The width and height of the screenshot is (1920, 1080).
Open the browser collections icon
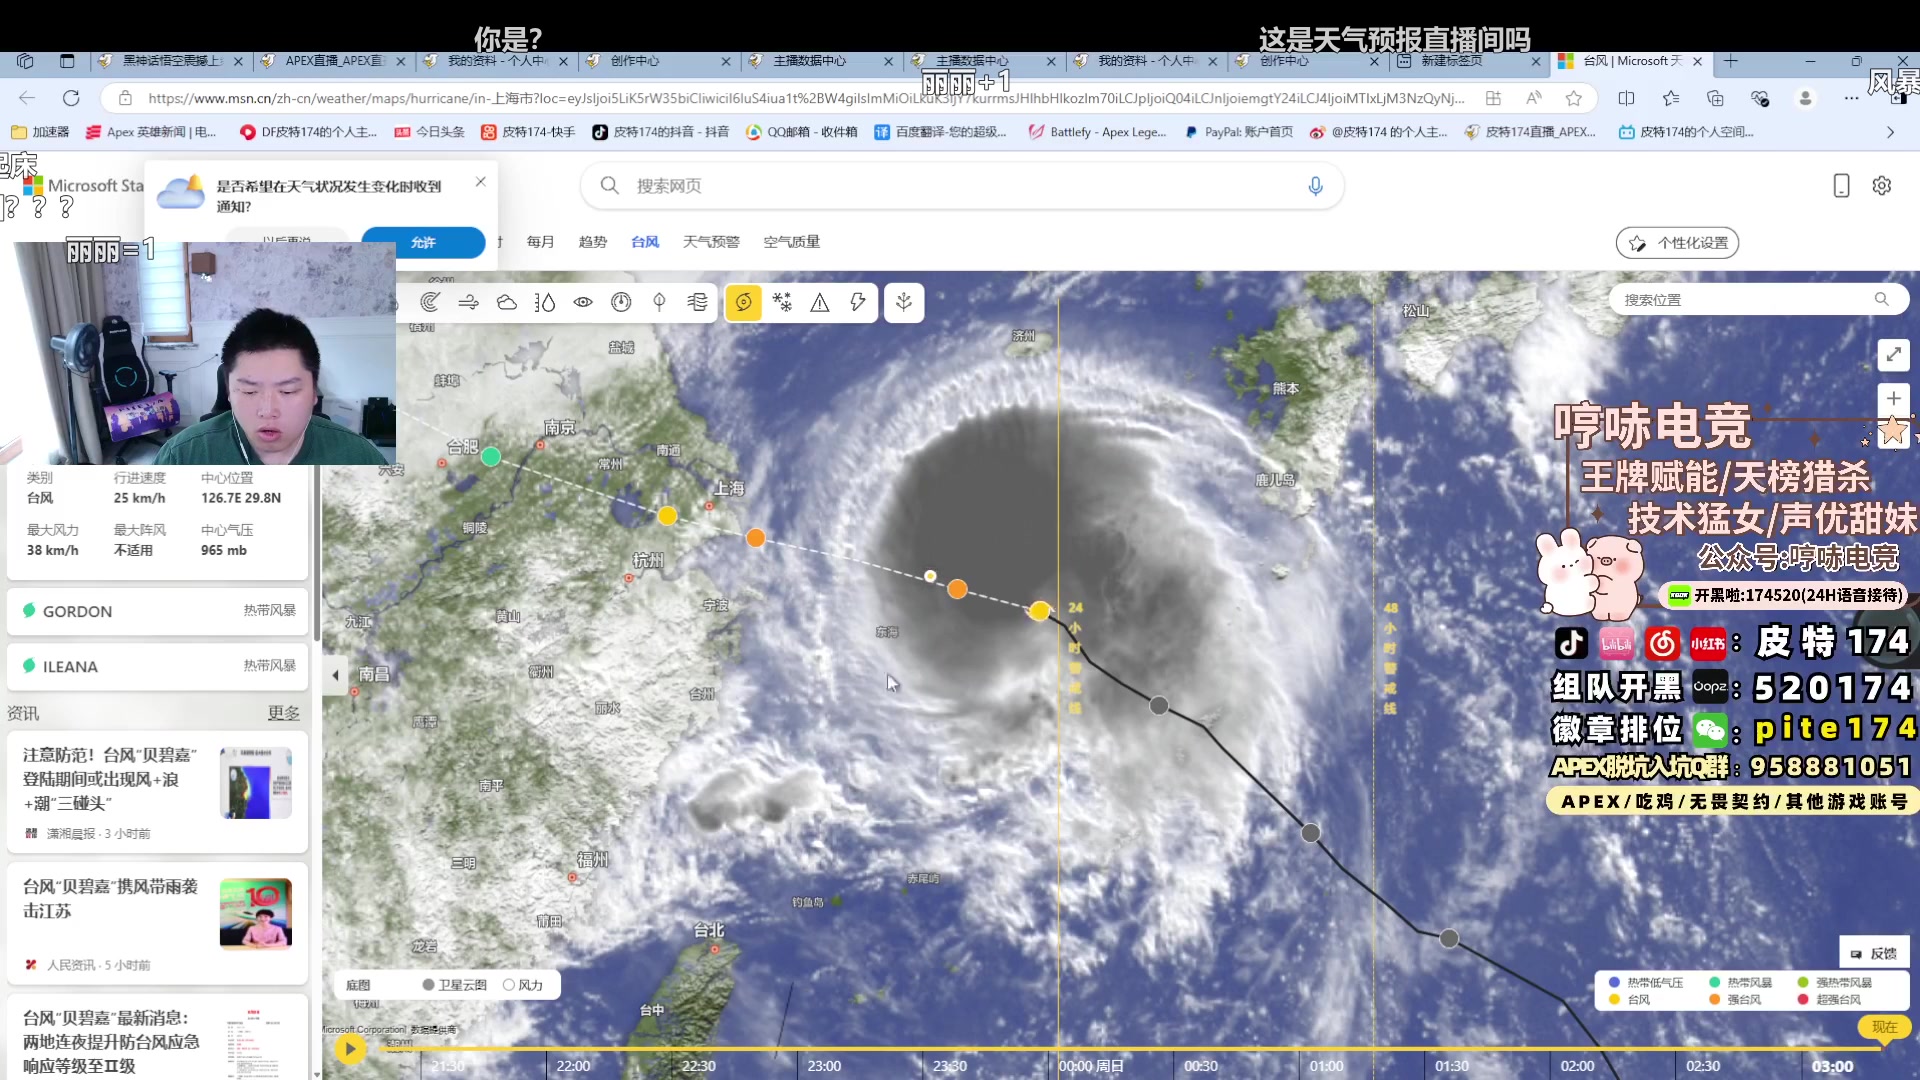(x=1715, y=98)
